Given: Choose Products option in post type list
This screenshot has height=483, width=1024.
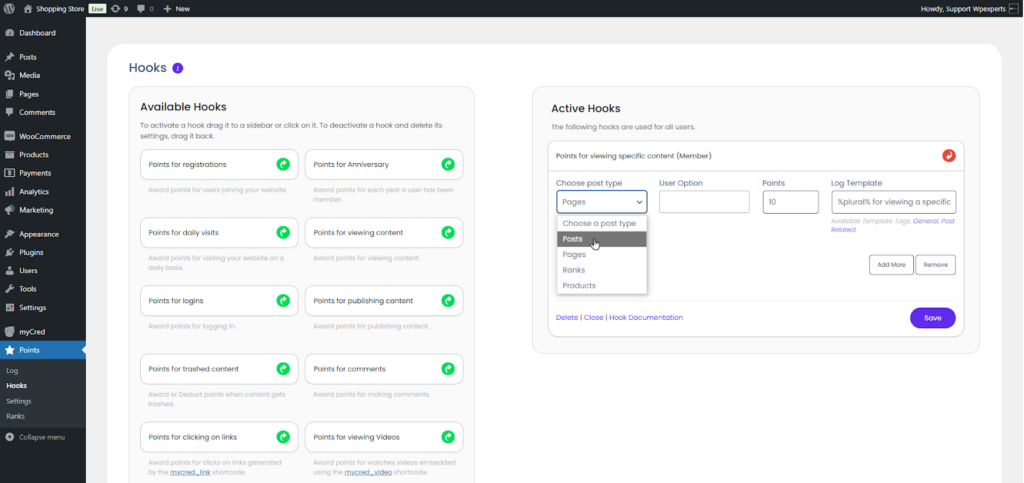Looking at the screenshot, I should (x=579, y=285).
